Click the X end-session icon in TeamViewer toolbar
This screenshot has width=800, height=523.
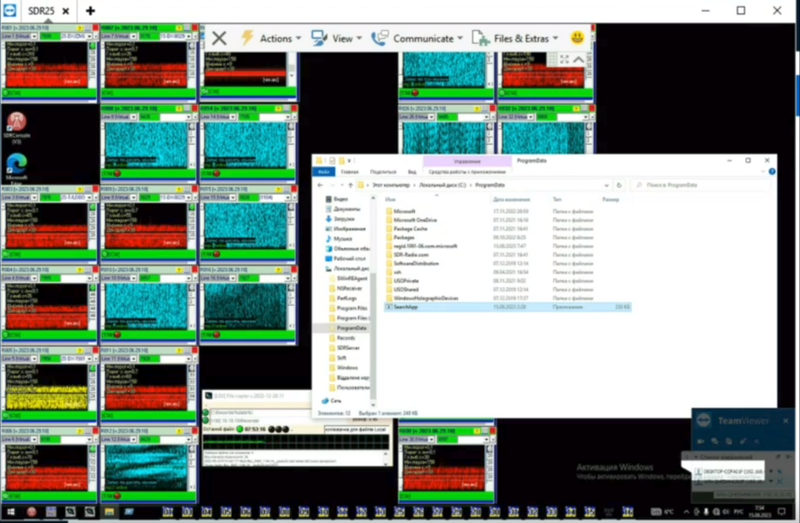[x=219, y=38]
